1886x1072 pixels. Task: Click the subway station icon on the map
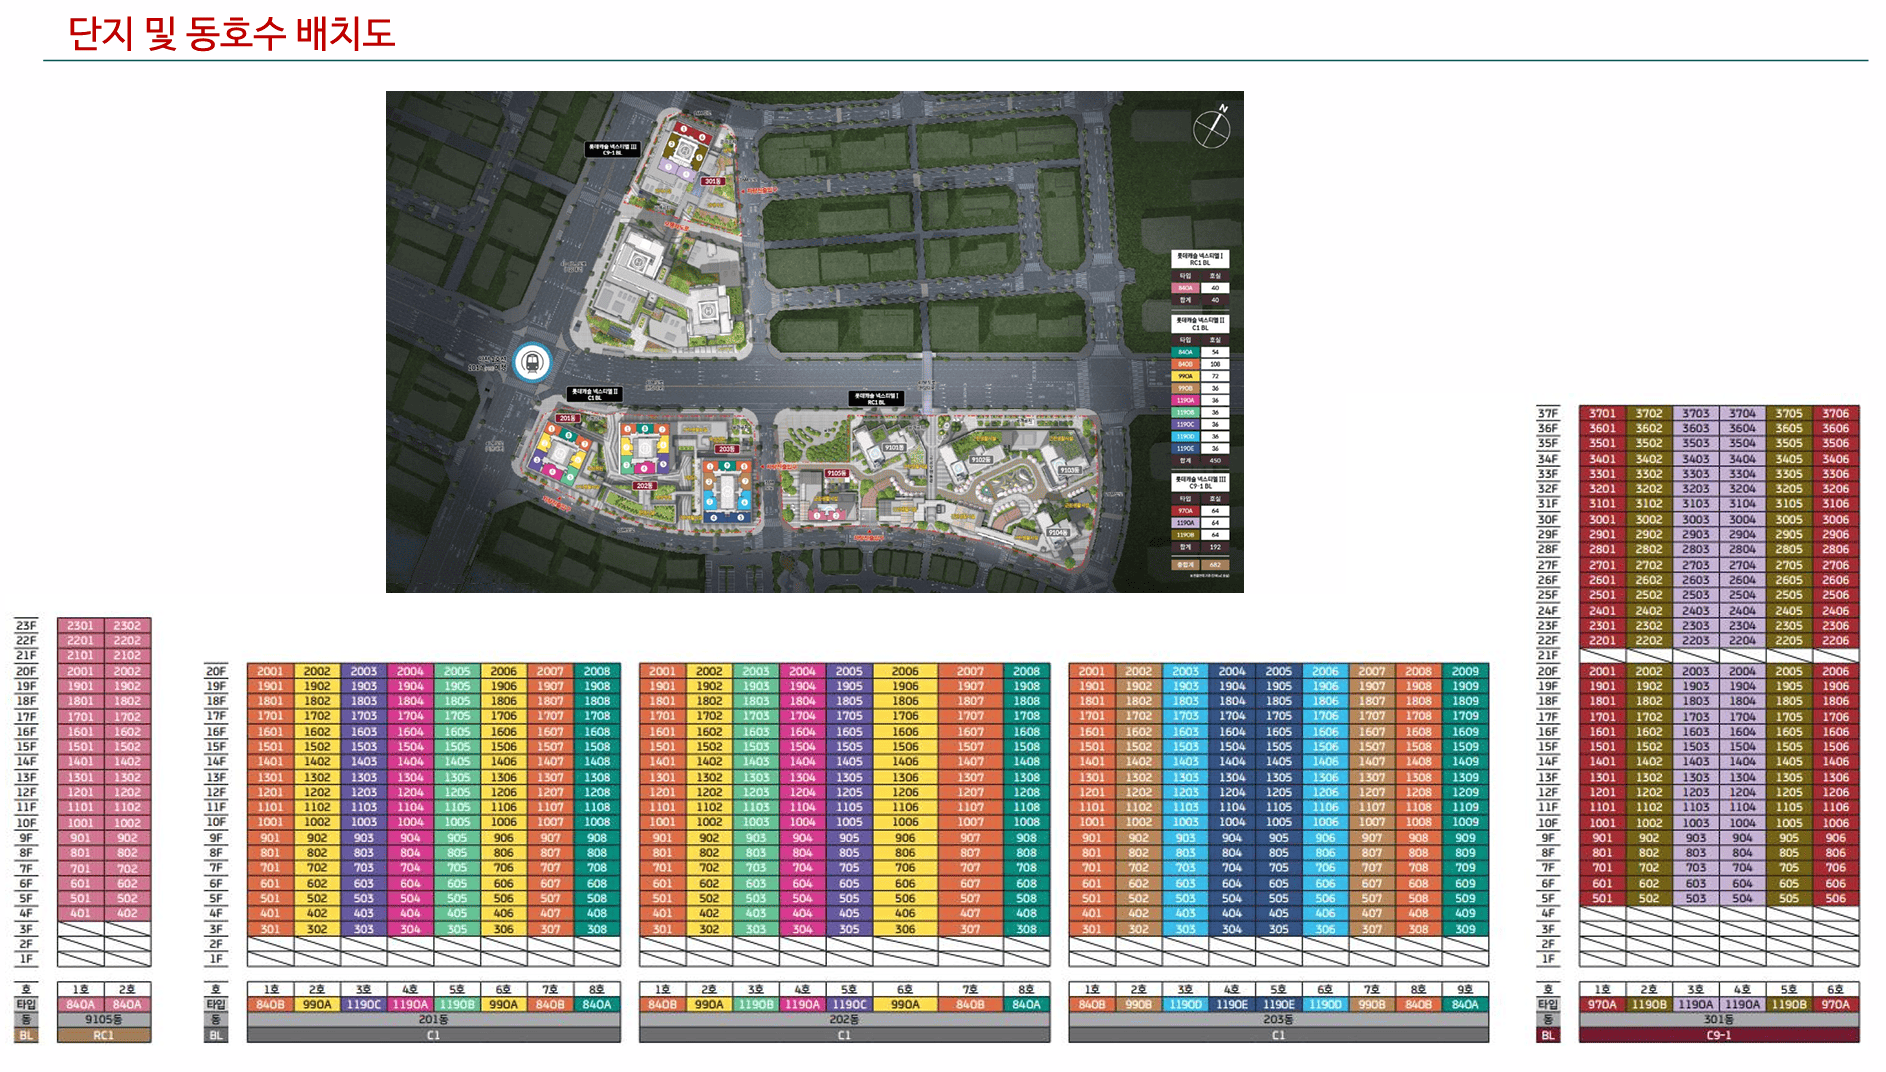click(532, 362)
